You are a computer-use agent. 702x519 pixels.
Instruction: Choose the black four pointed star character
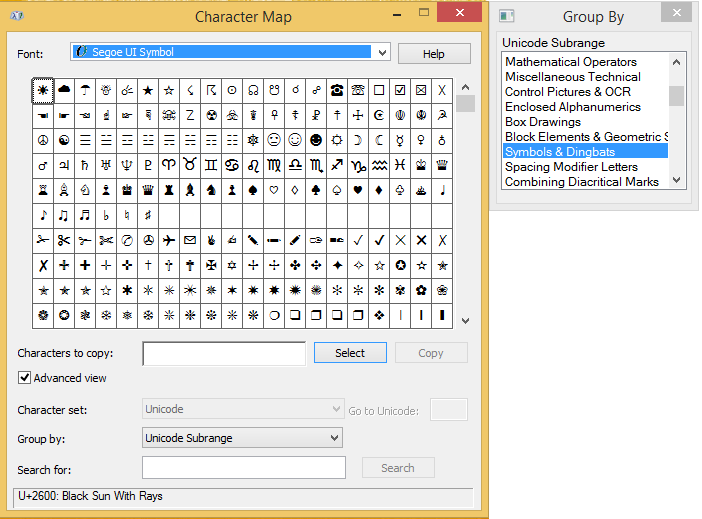click(337, 266)
